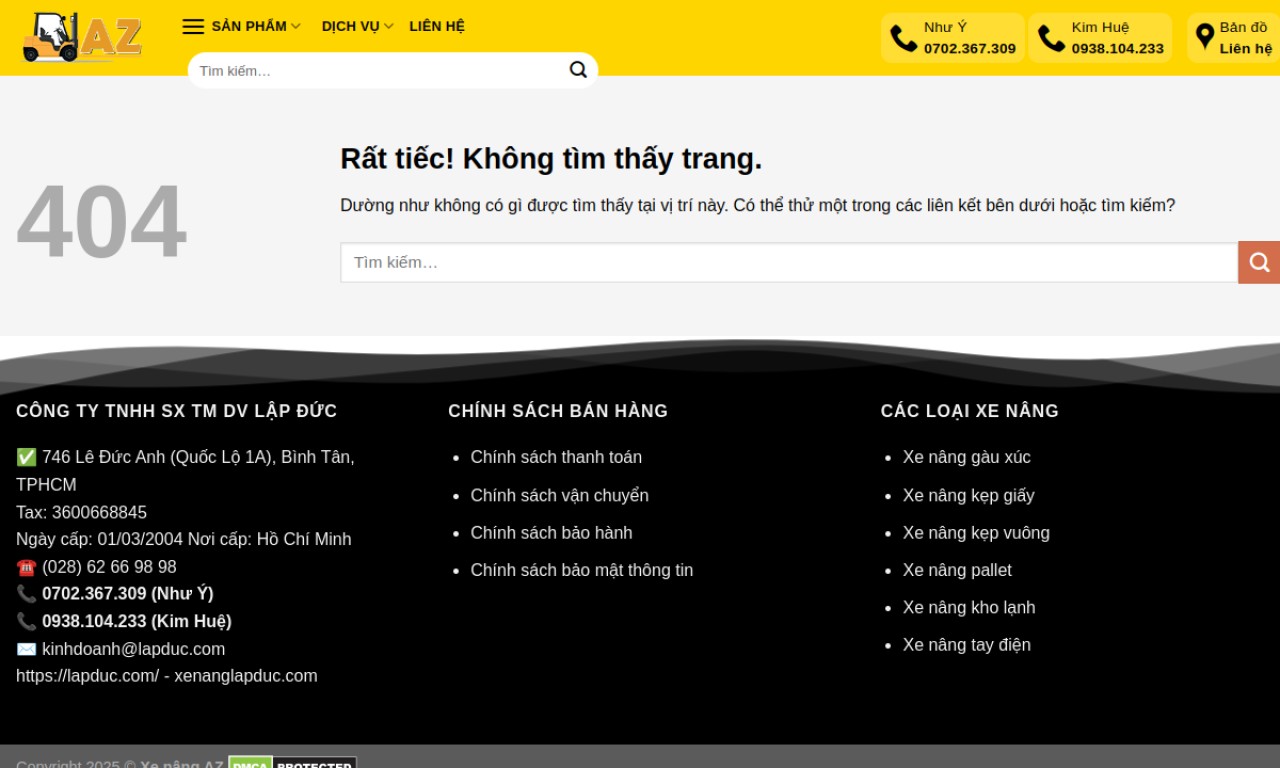Click the address 746 Lê Đức Anh text
The height and width of the screenshot is (768, 1280).
click(185, 471)
